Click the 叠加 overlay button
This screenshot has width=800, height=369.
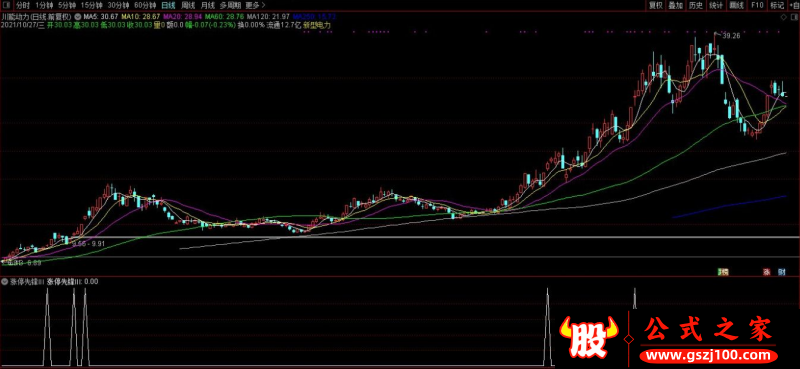pos(676,6)
